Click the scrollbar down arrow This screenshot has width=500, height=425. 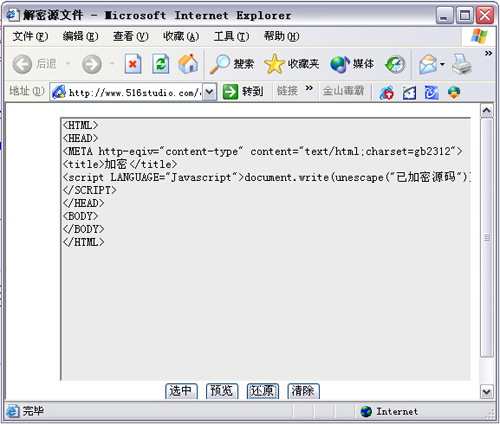[x=487, y=392]
